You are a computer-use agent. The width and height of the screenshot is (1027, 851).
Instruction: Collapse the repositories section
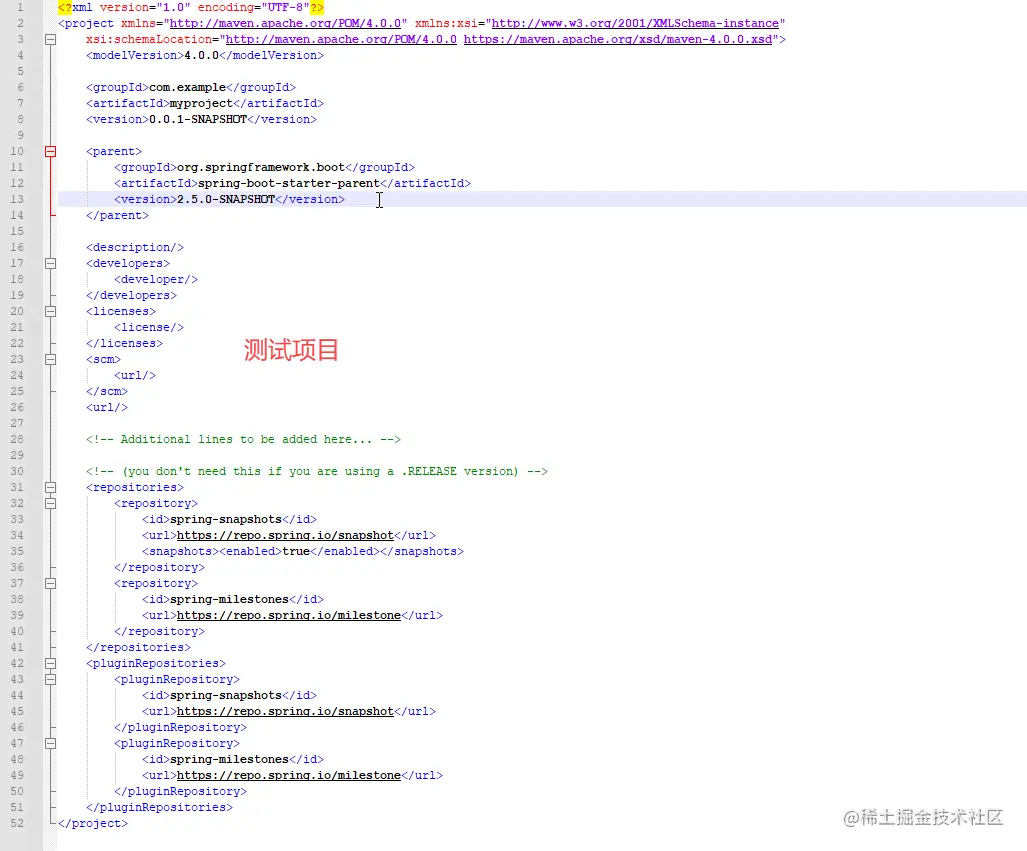(50, 487)
